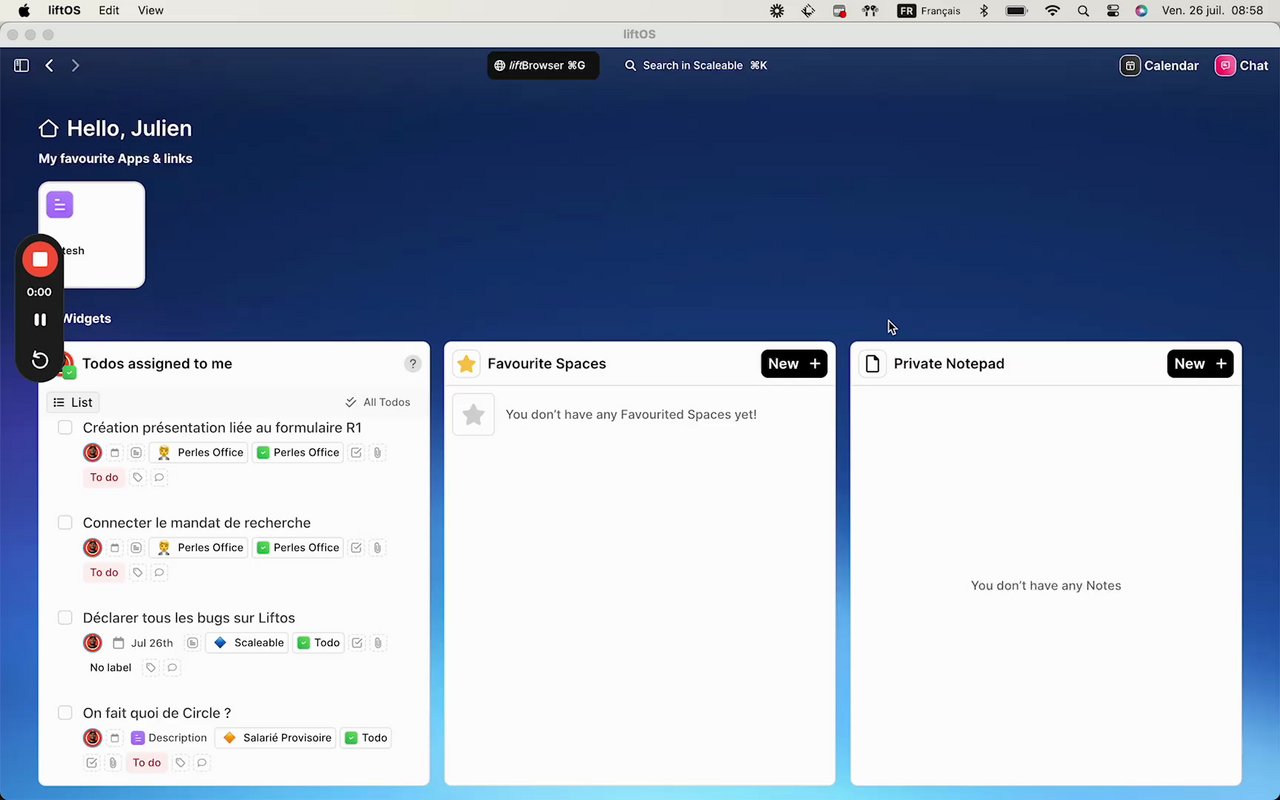Open the Edit menu
Image resolution: width=1280 pixels, height=800 pixels.
(x=109, y=11)
